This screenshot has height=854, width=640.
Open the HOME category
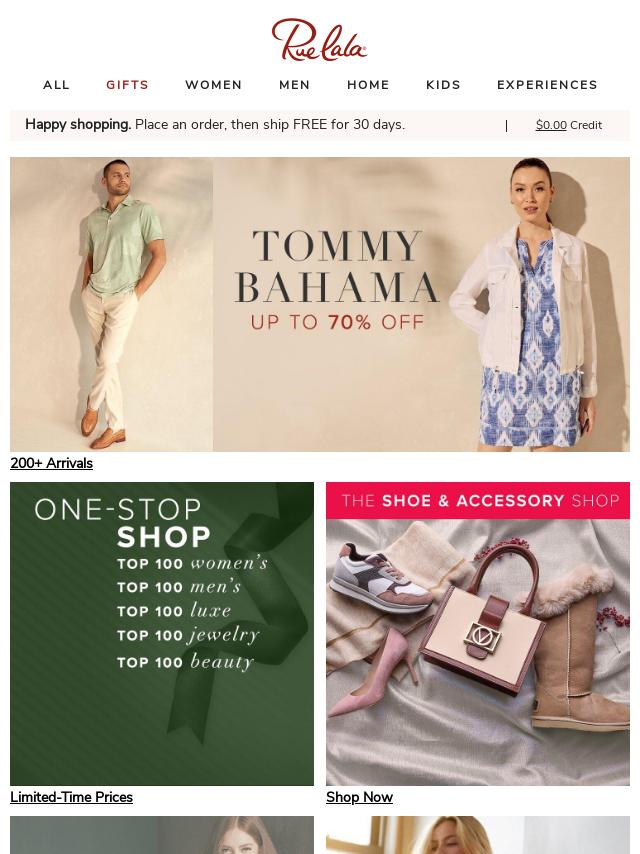click(368, 85)
